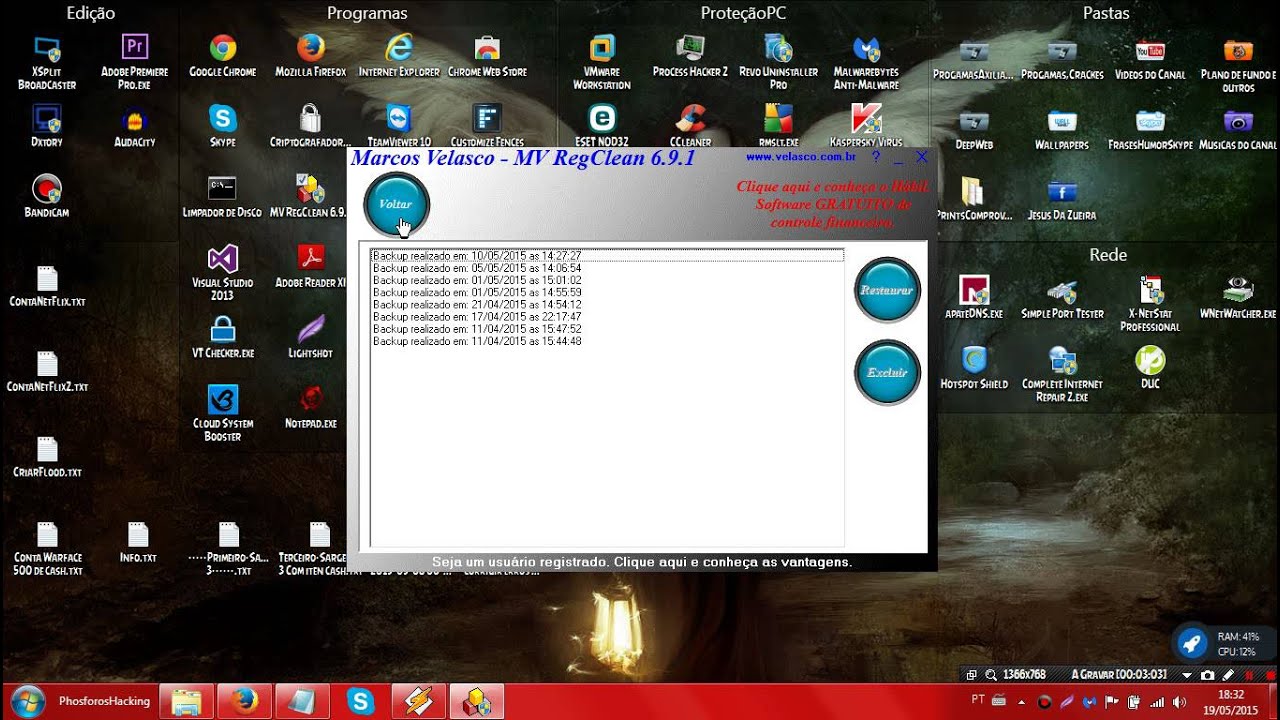1280x720 pixels.
Task: Open the Audacity desktop icon
Action: point(135,126)
